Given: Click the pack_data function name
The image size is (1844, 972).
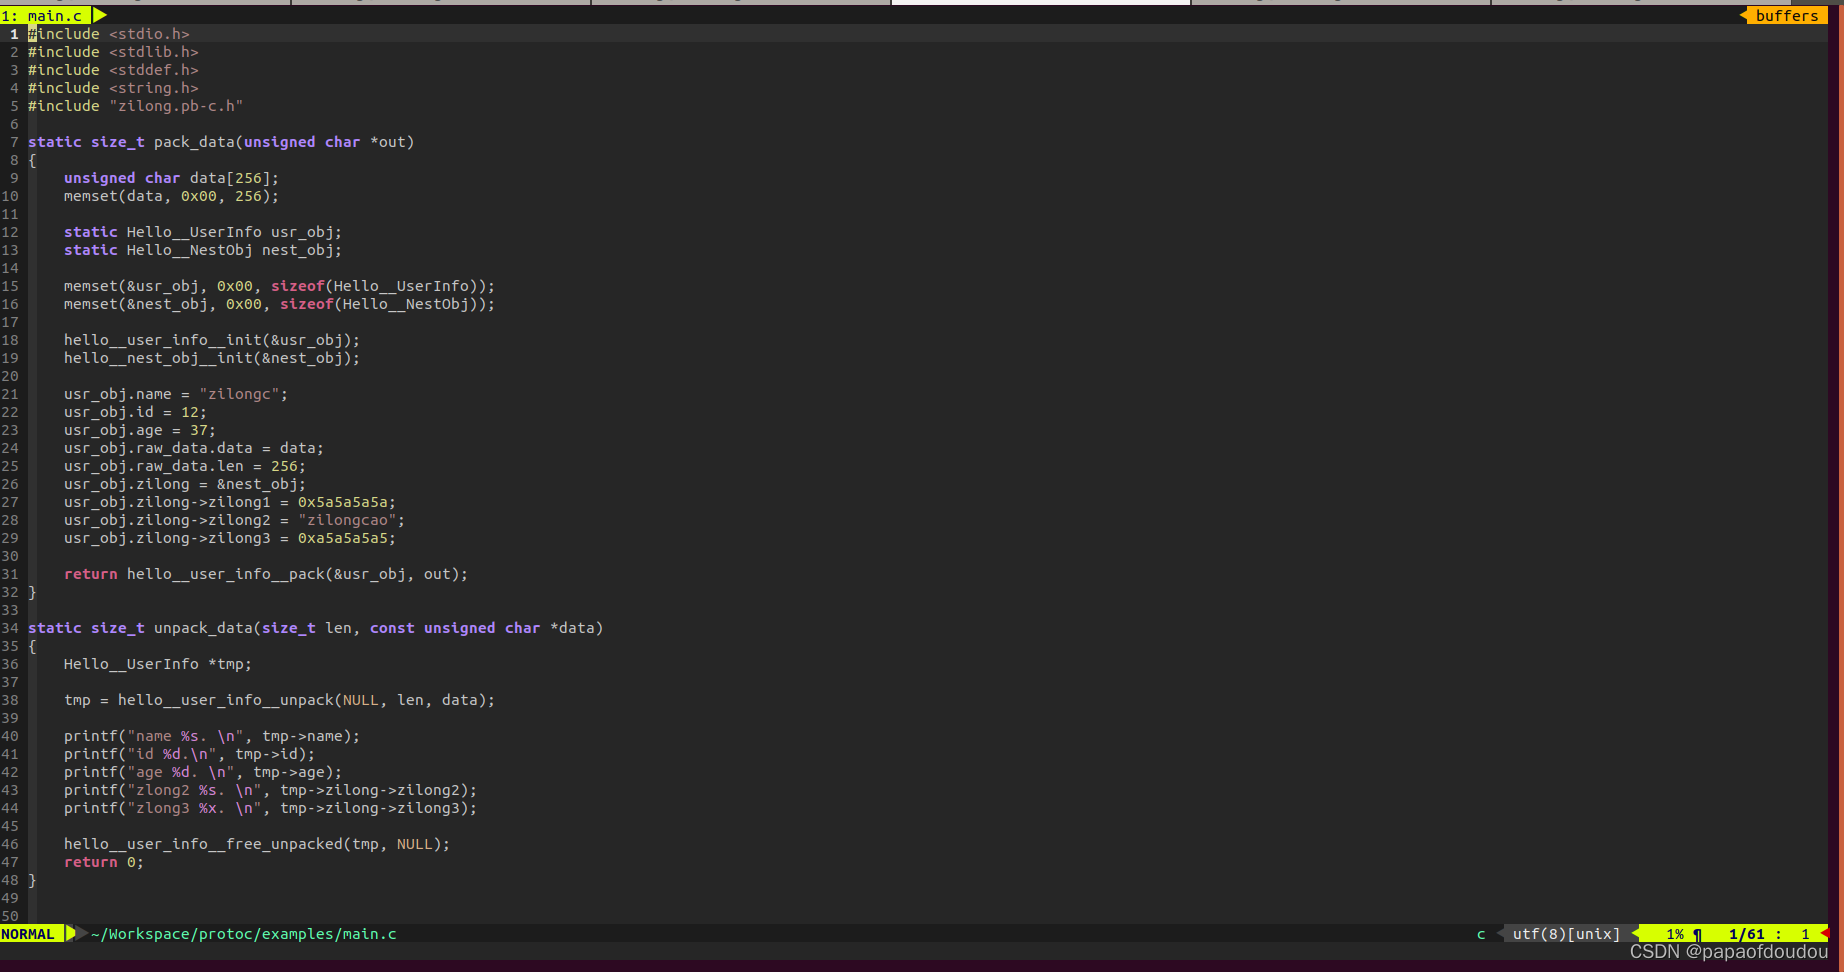Looking at the screenshot, I should pyautogui.click(x=194, y=142).
